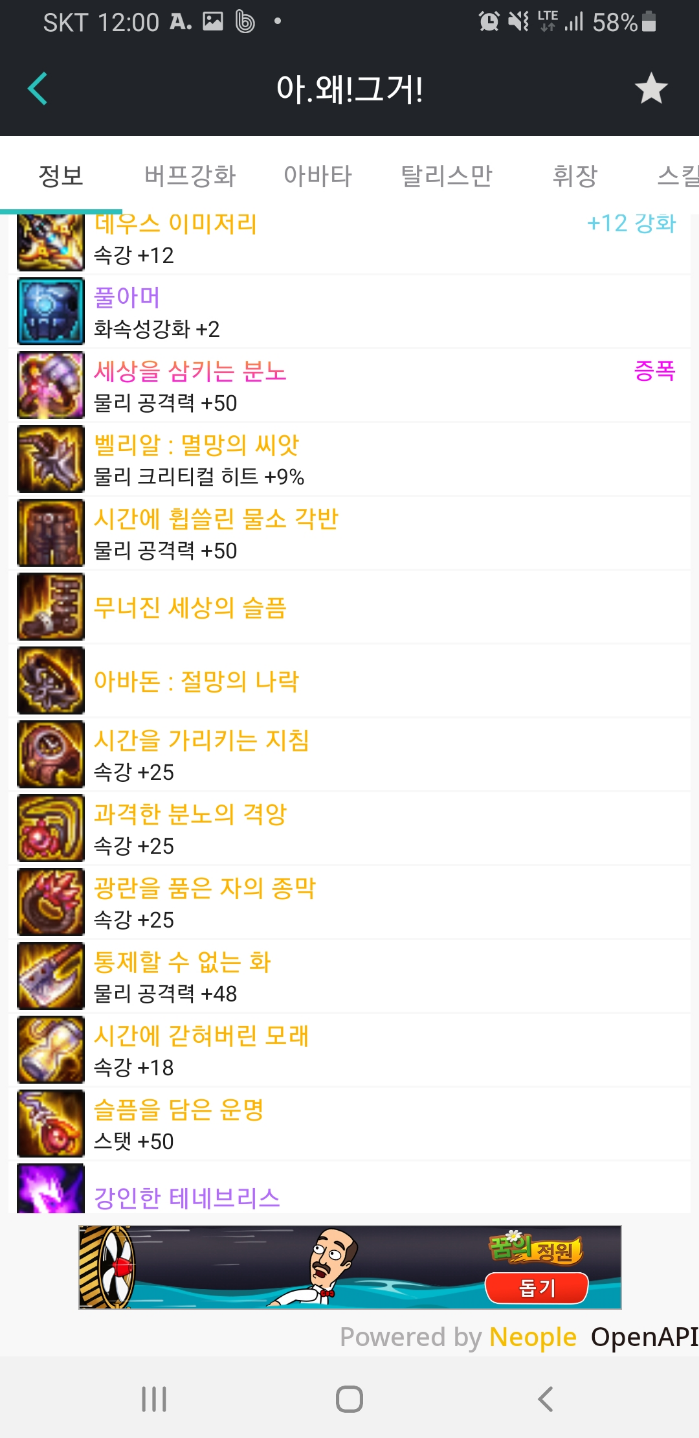Tap the back arrow in header
This screenshot has height=1438, width=699.
click(38, 89)
